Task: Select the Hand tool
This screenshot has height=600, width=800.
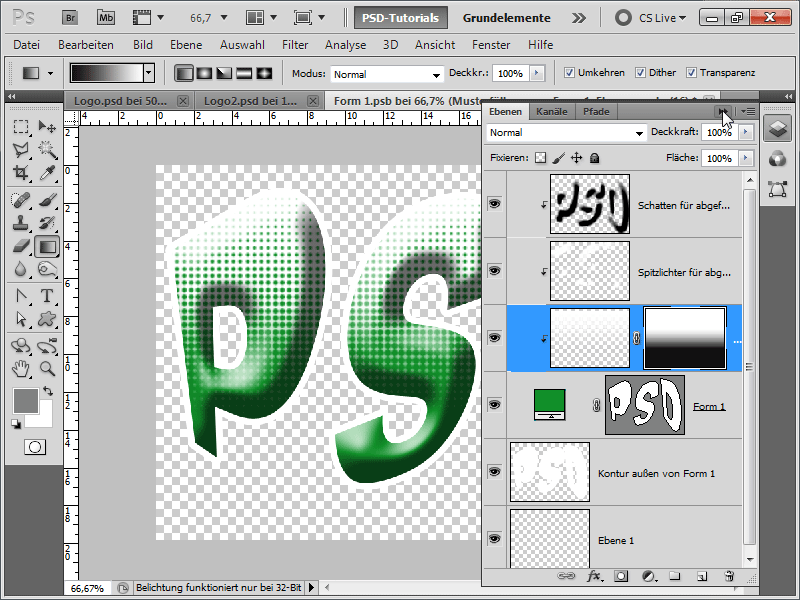Action: [20, 368]
